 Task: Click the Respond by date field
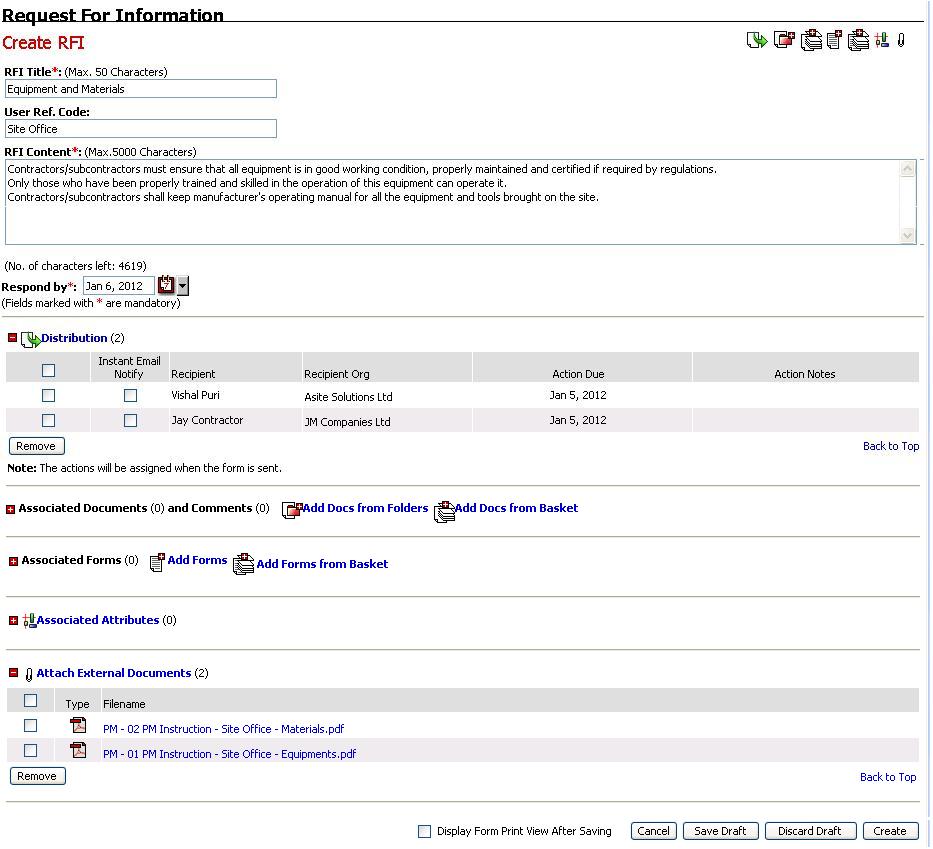tap(119, 286)
